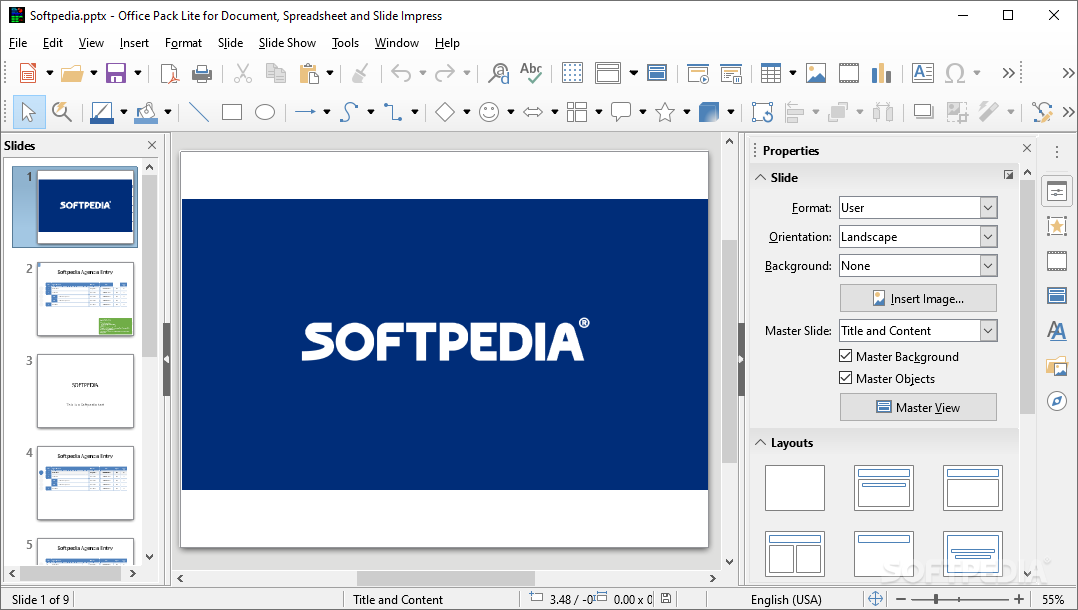Open the Styles sidebar icon

pos(1057,331)
